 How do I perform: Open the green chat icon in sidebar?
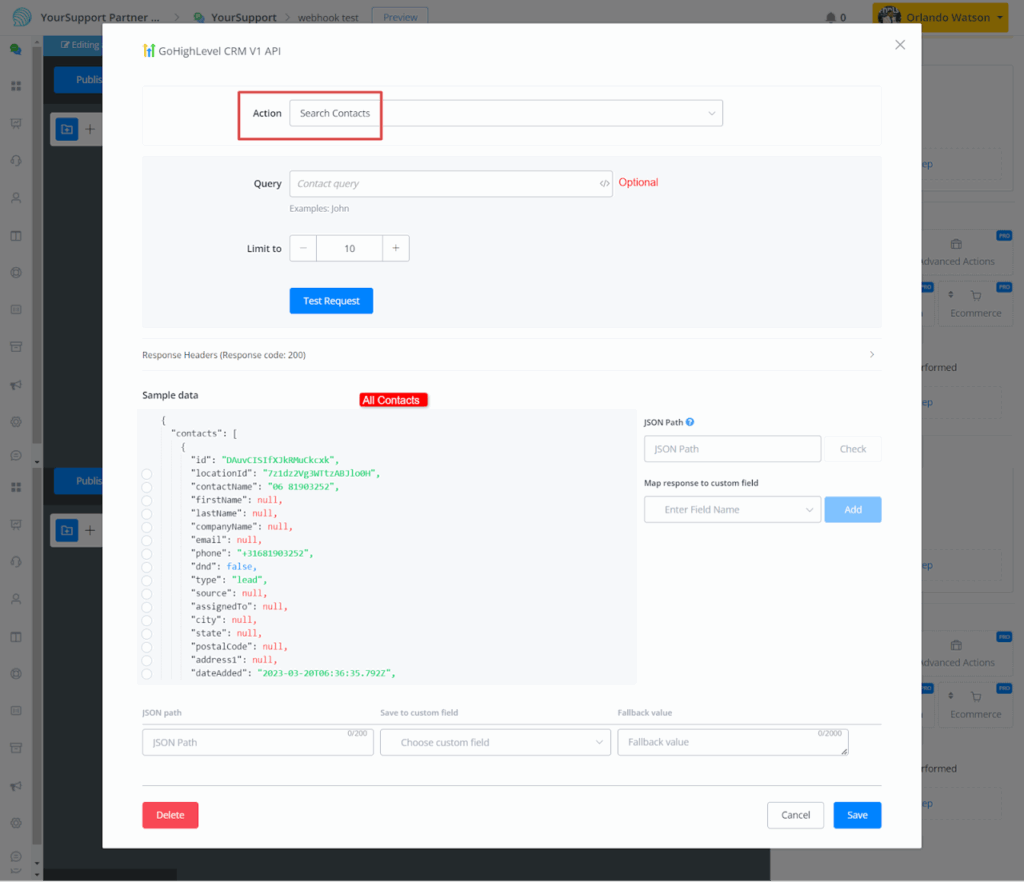(x=15, y=48)
